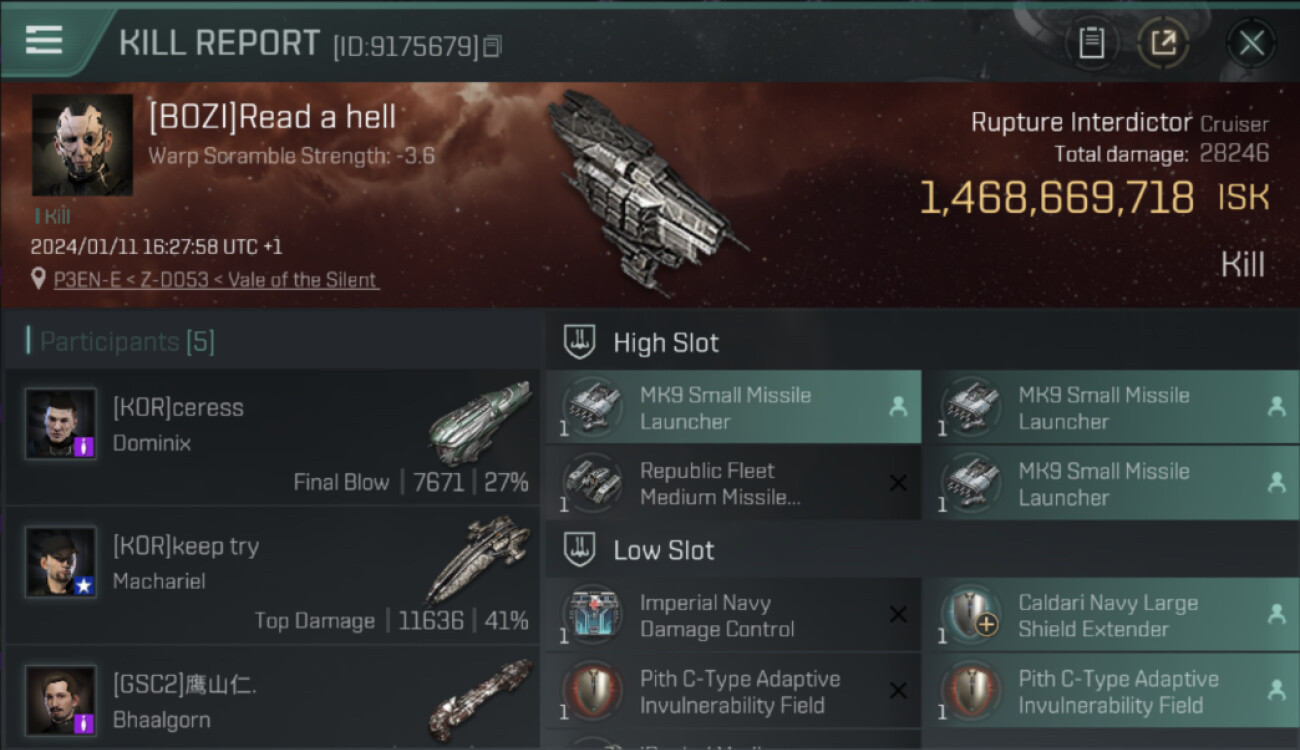Open Read a hell pilot portrait
Screen dimensions: 1300x750
pyautogui.click(x=82, y=145)
